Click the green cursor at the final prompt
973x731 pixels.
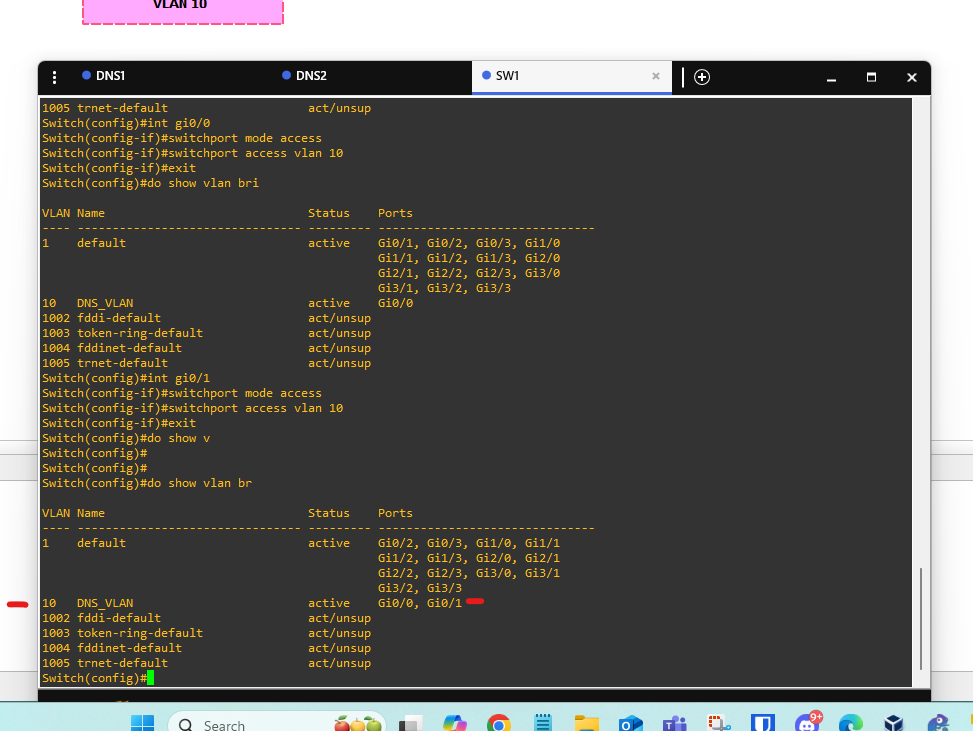(x=150, y=678)
